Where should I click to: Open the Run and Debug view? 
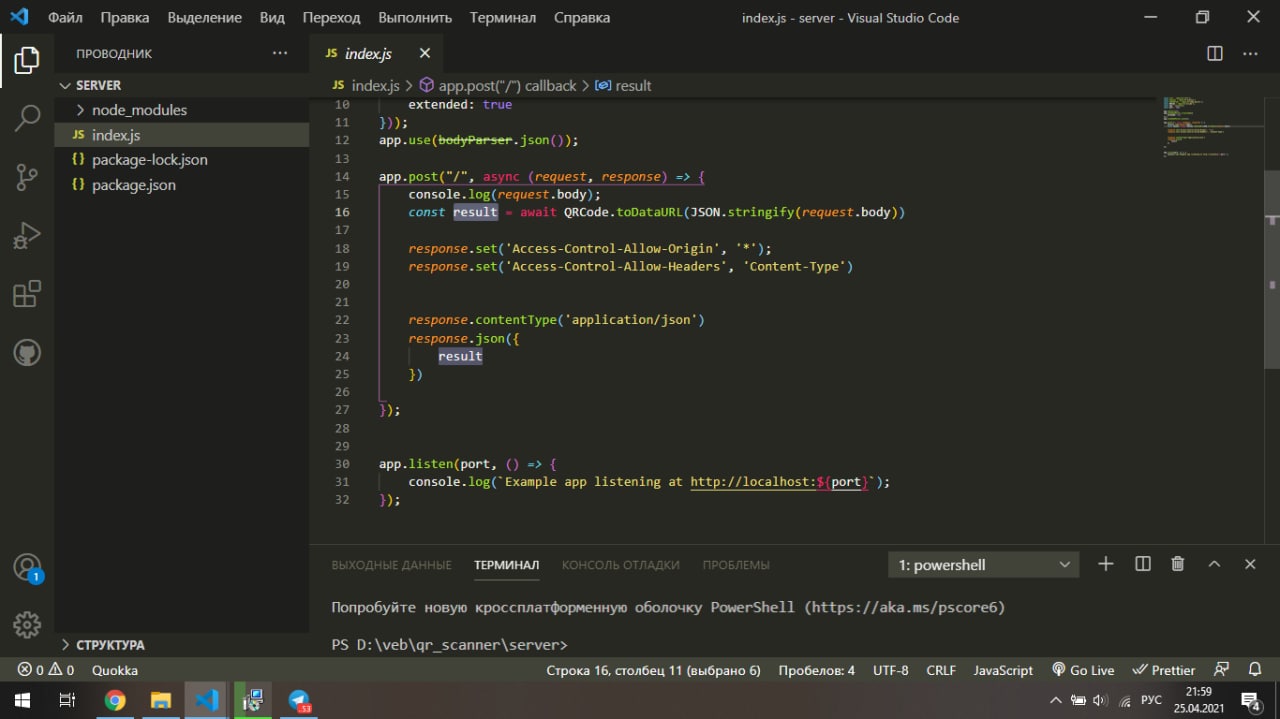(27, 236)
